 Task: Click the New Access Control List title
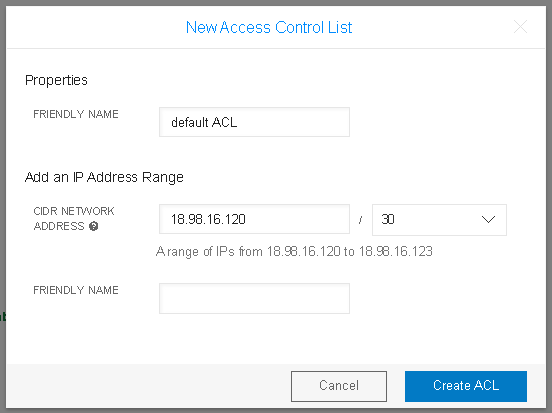point(269,27)
